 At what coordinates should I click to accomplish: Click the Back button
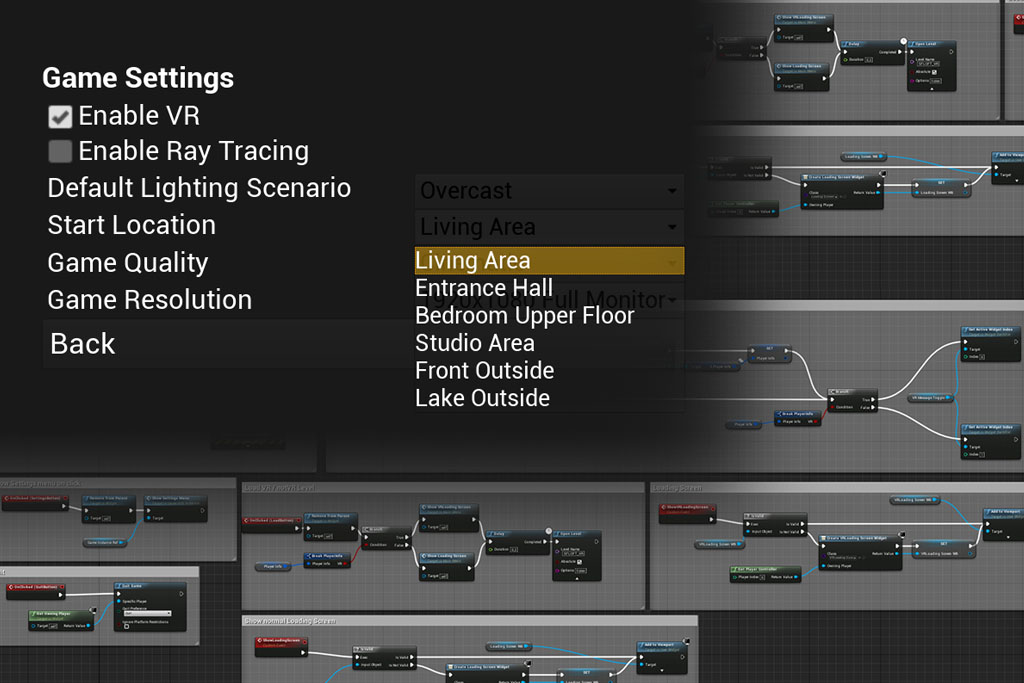coord(83,344)
